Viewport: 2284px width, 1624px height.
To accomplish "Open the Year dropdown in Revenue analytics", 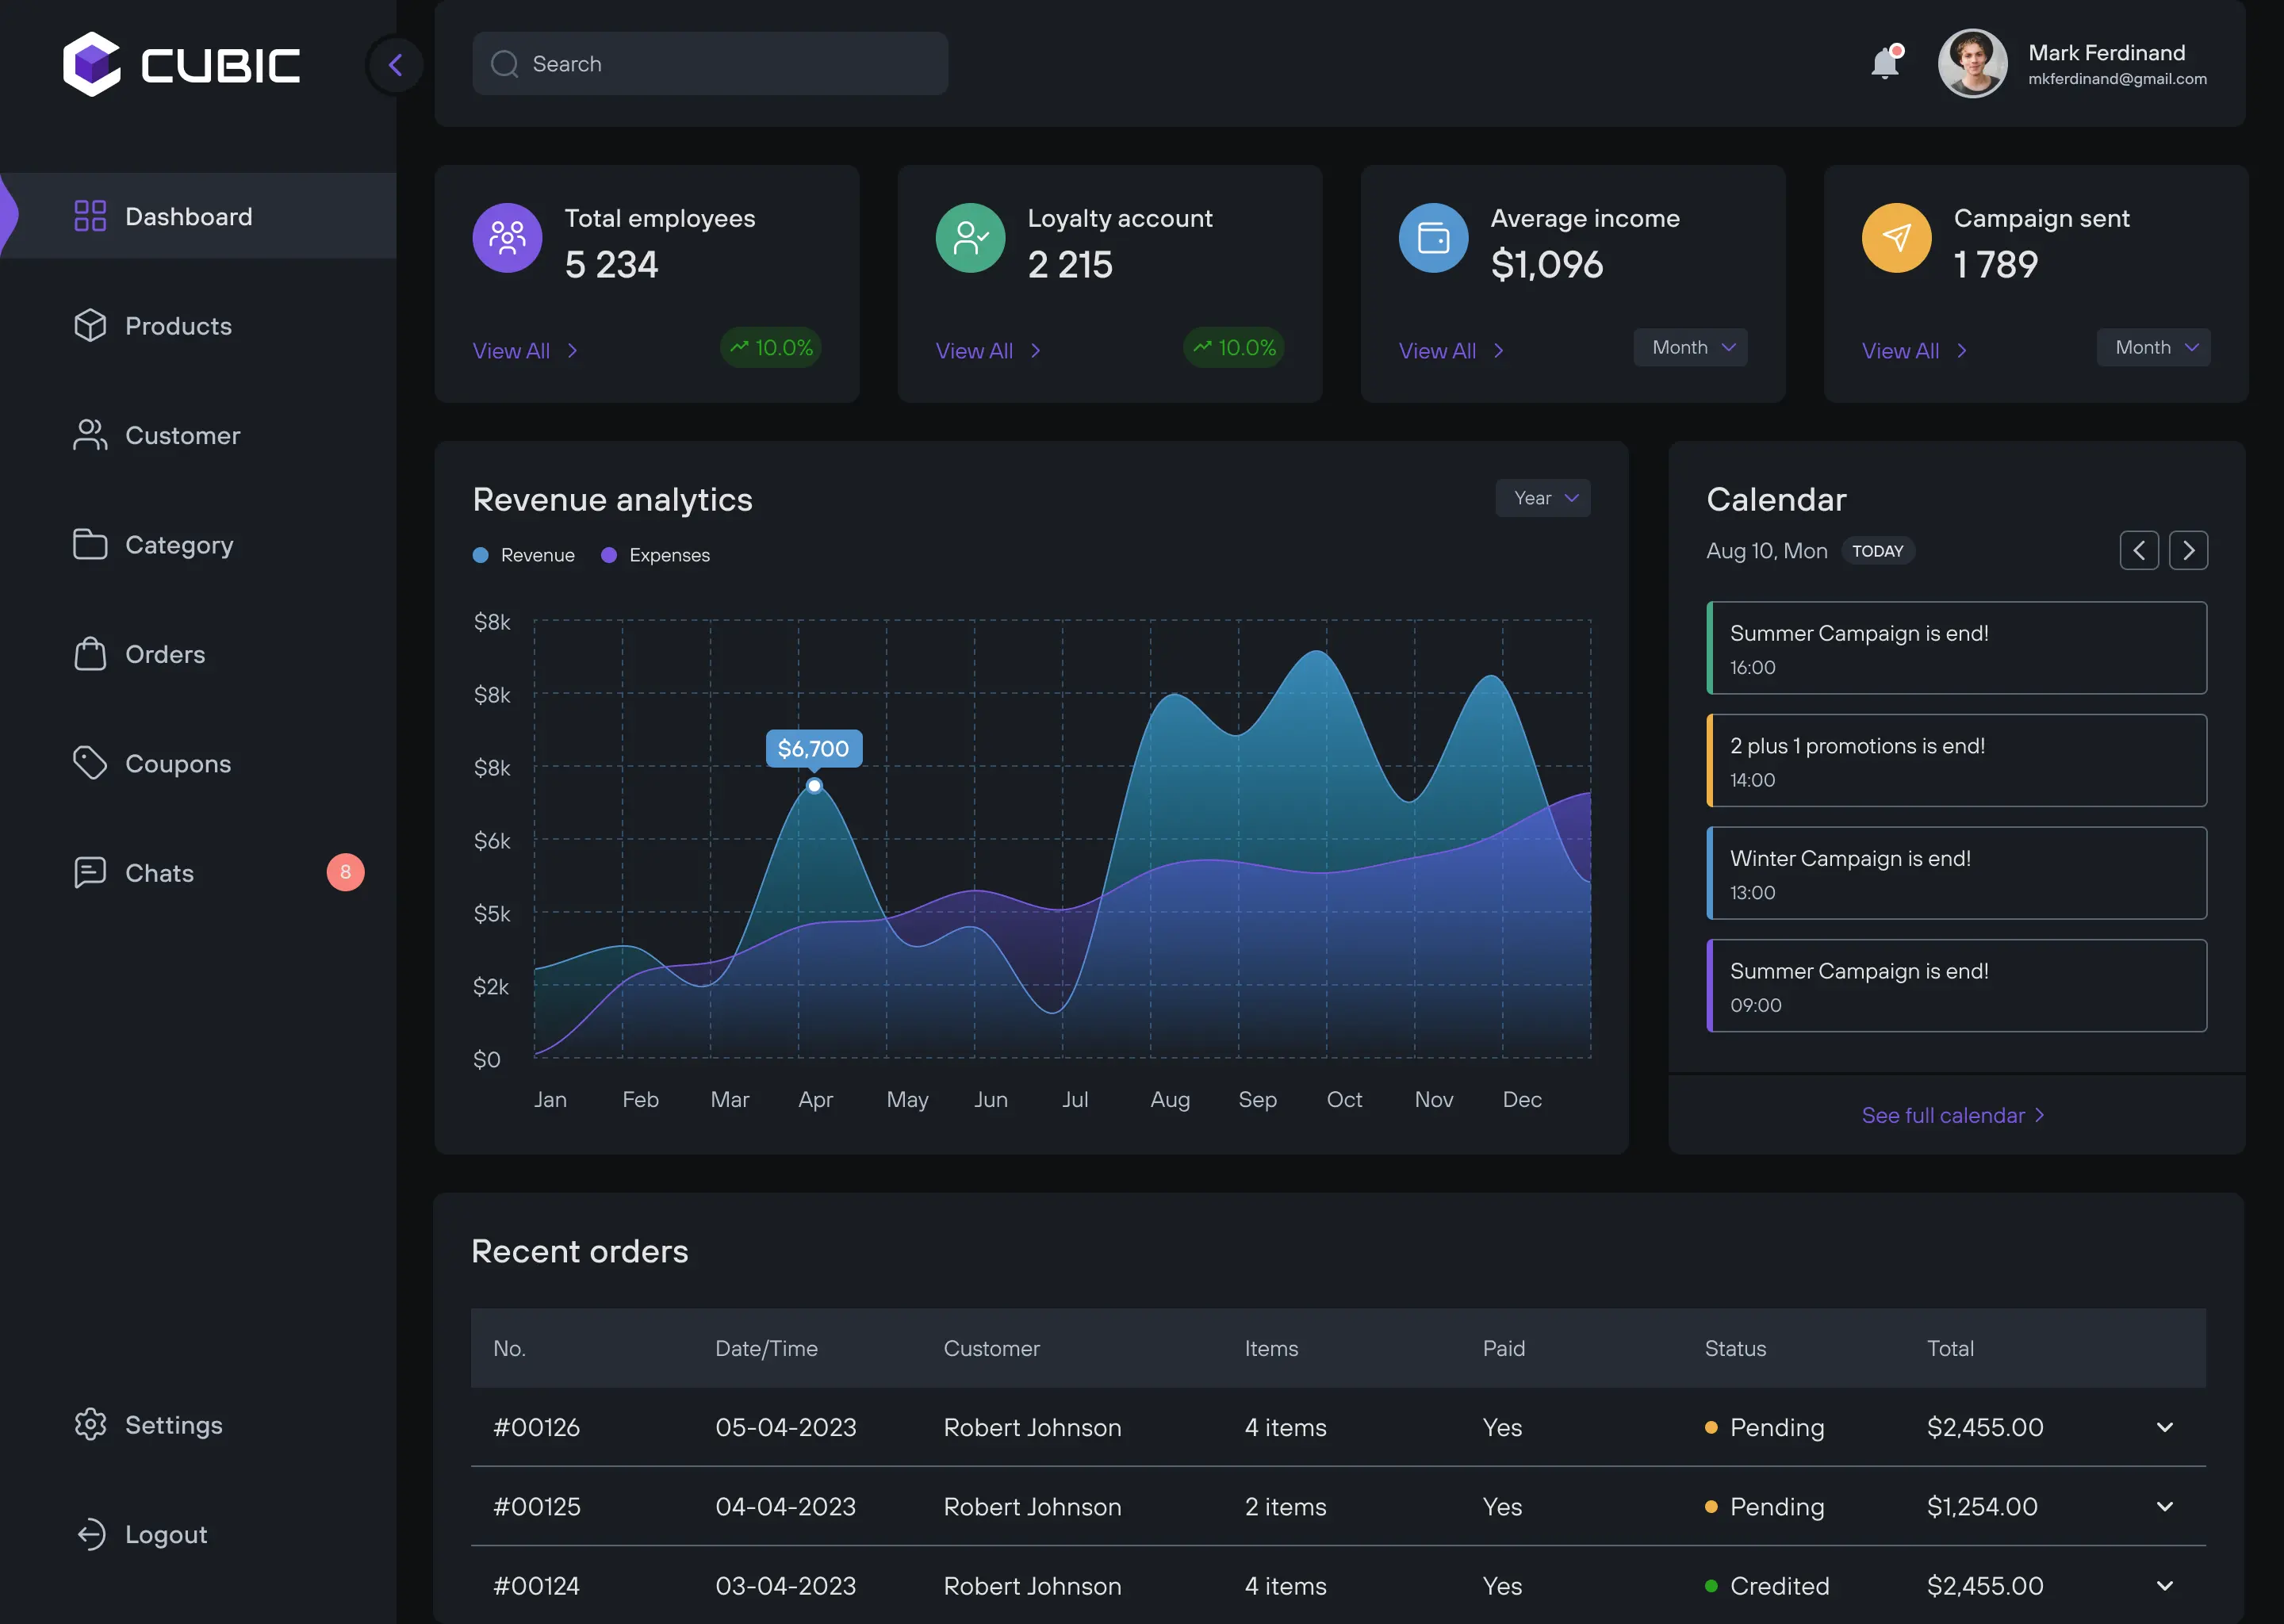I will click(1543, 498).
